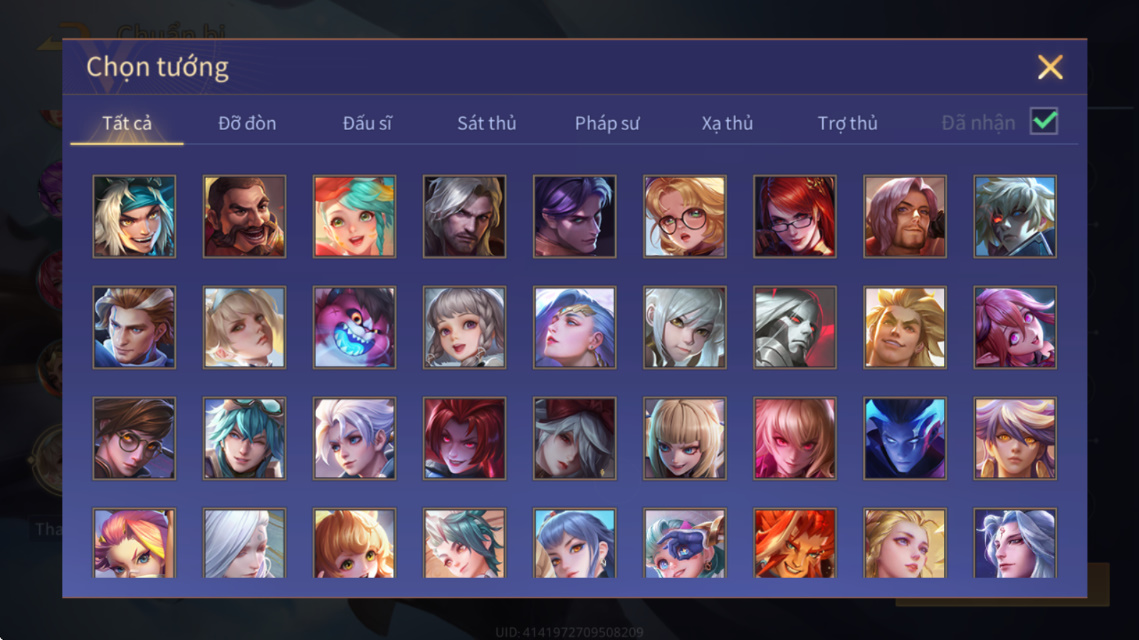Select the Đấu sĩ tab

point(368,123)
